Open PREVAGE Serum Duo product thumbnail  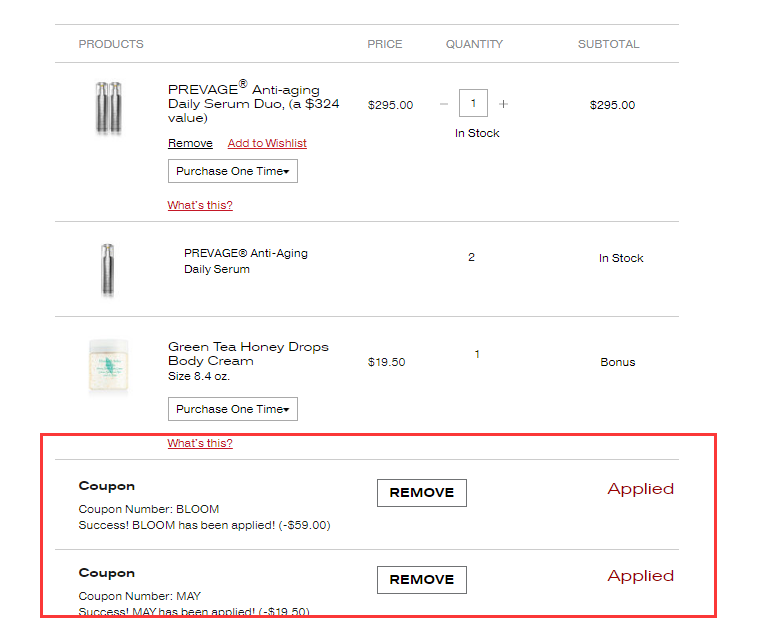coord(108,108)
